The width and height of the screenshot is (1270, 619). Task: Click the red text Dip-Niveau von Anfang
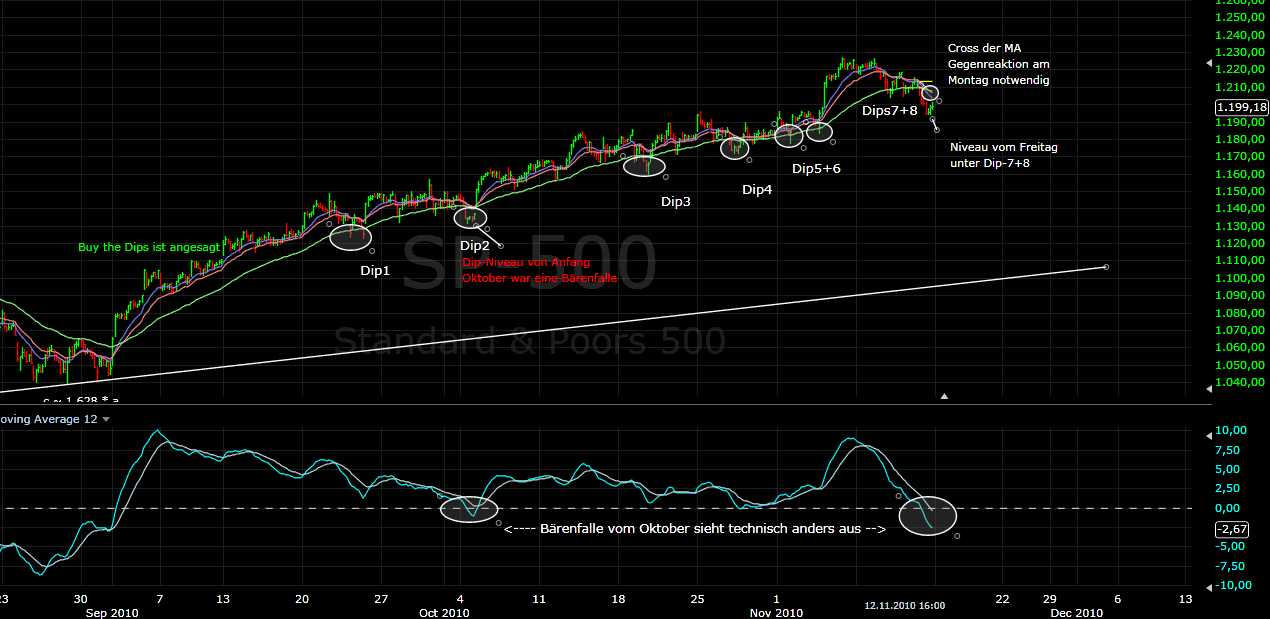pos(526,262)
